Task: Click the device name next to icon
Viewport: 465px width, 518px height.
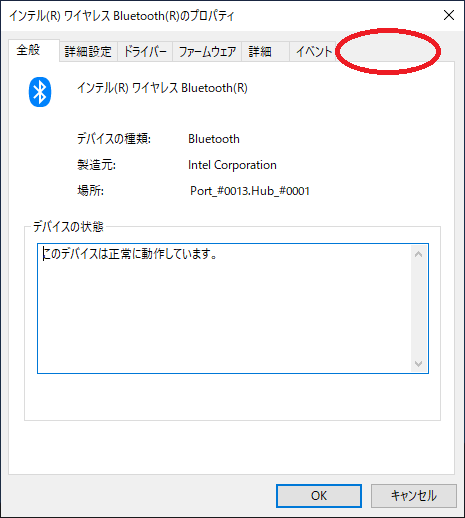Action: 162,88
